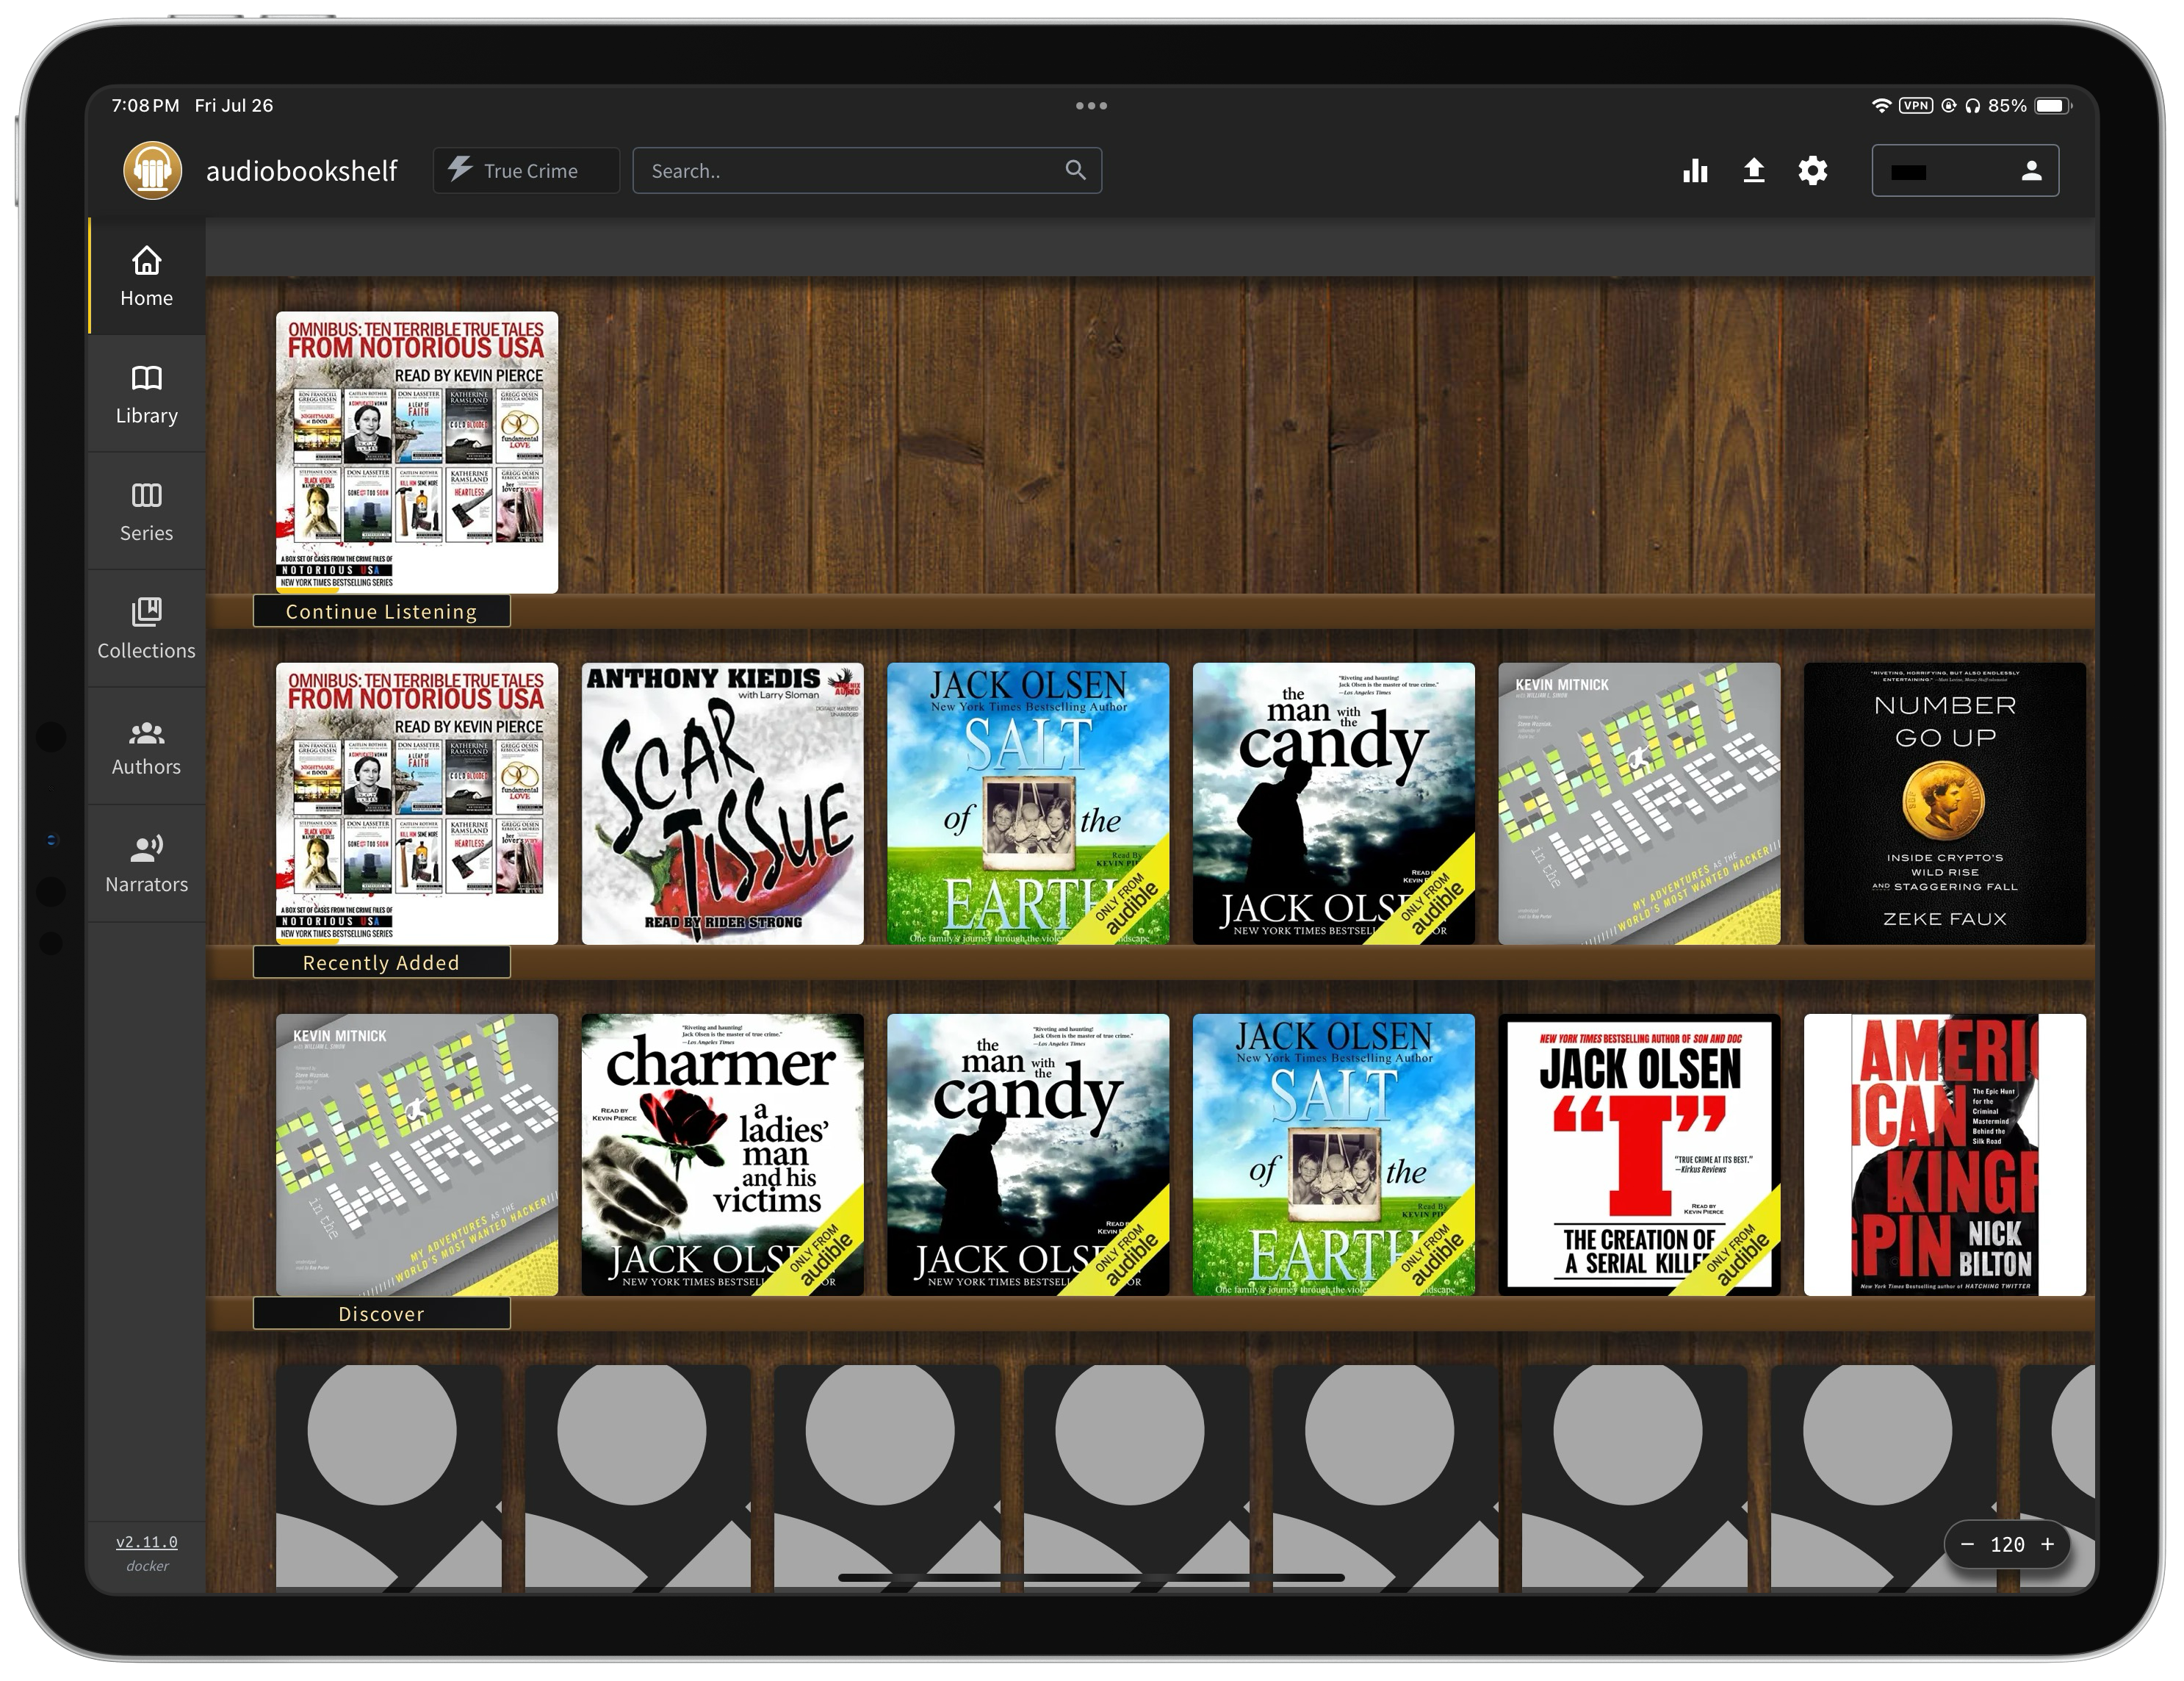Click the v2.11.0 version link

[x=147, y=1541]
